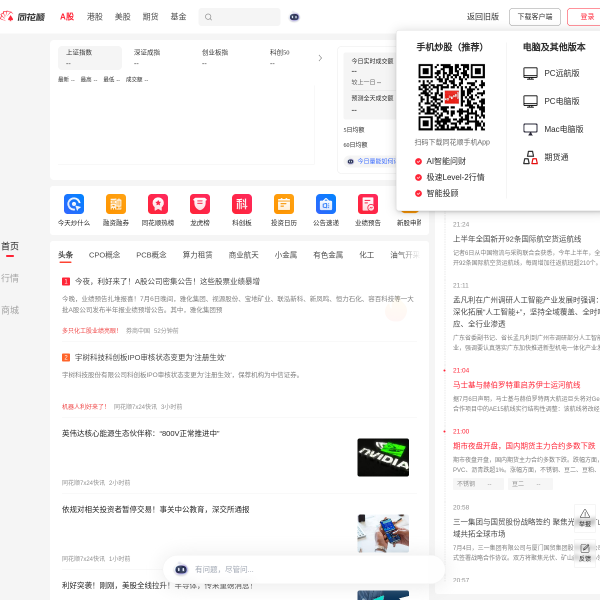Click the 多只化工股业绩亮眼 red tag
This screenshot has height=600, width=600.
pos(90,331)
